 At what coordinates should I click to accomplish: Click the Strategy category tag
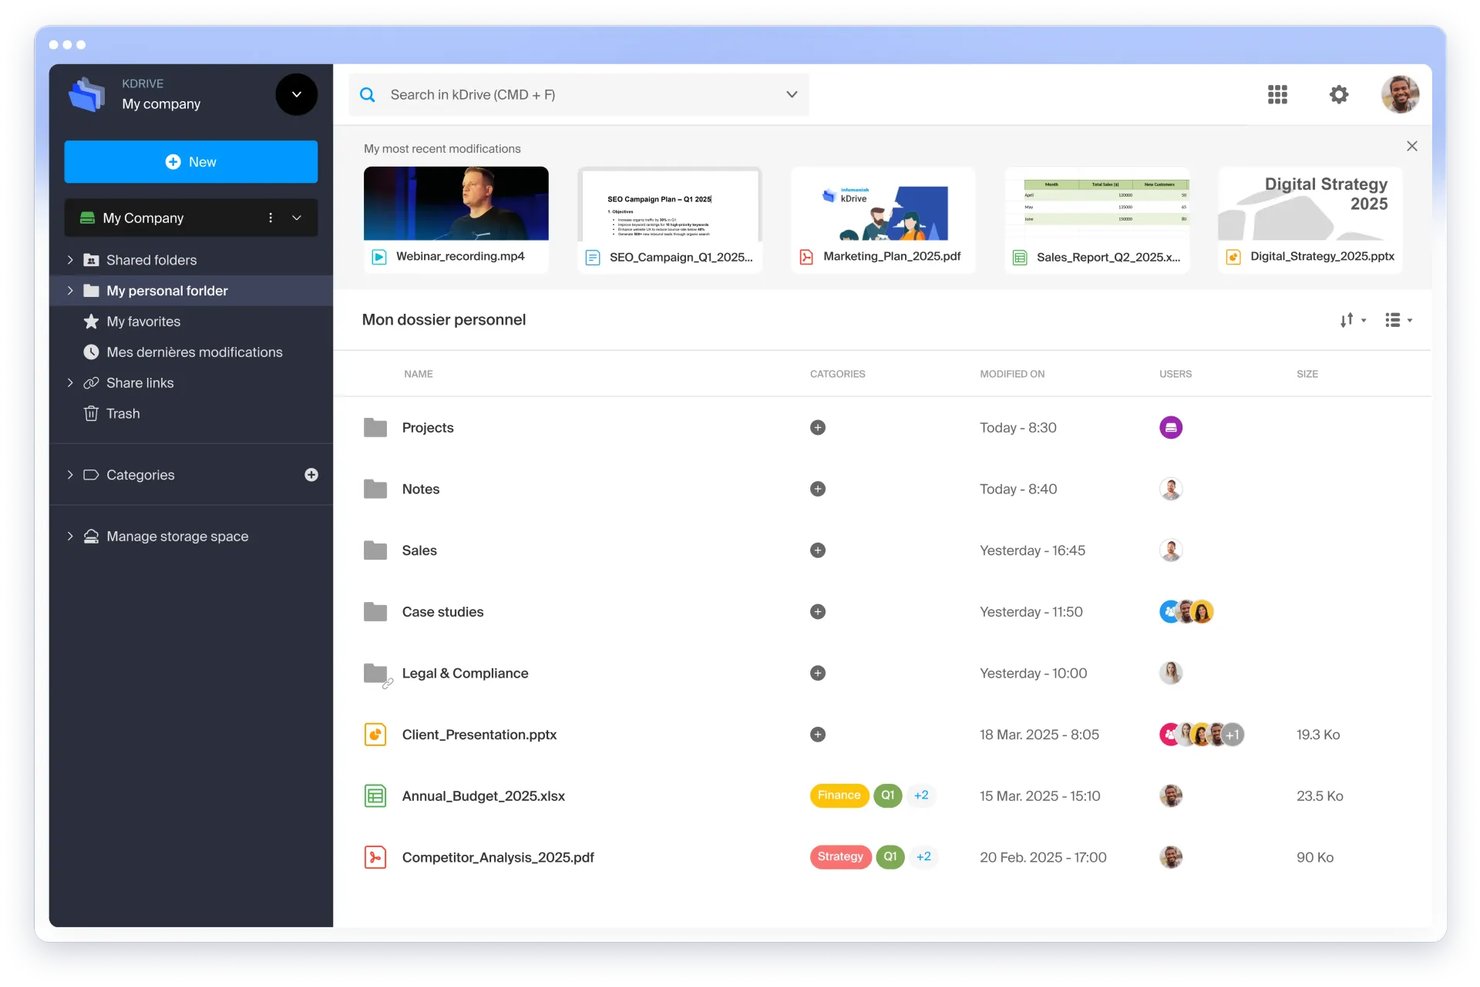click(840, 857)
